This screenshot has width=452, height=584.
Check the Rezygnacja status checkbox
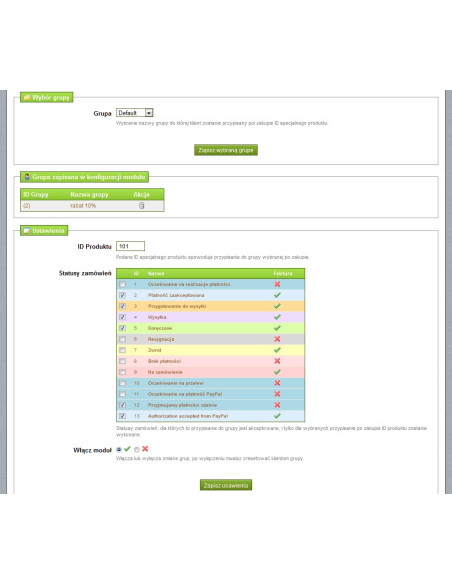[122, 339]
